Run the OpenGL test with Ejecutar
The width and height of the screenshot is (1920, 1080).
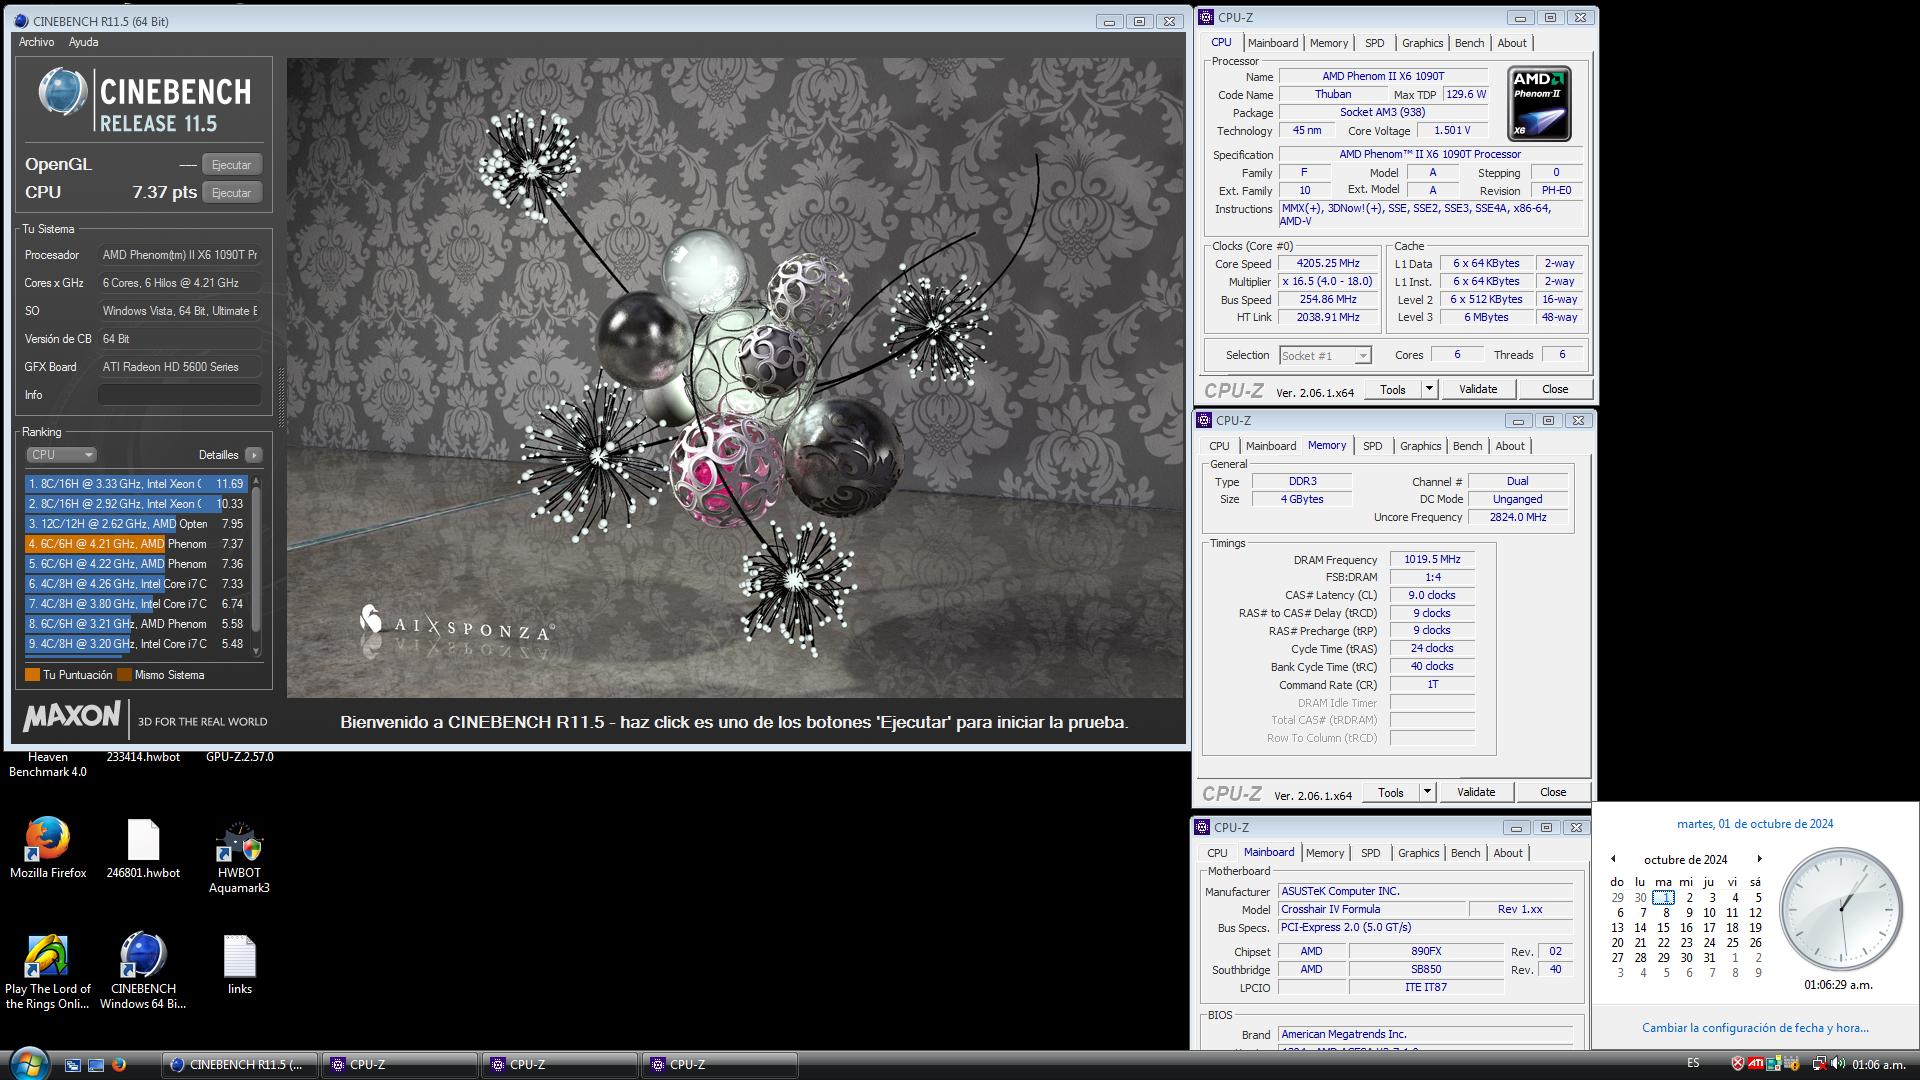click(232, 165)
